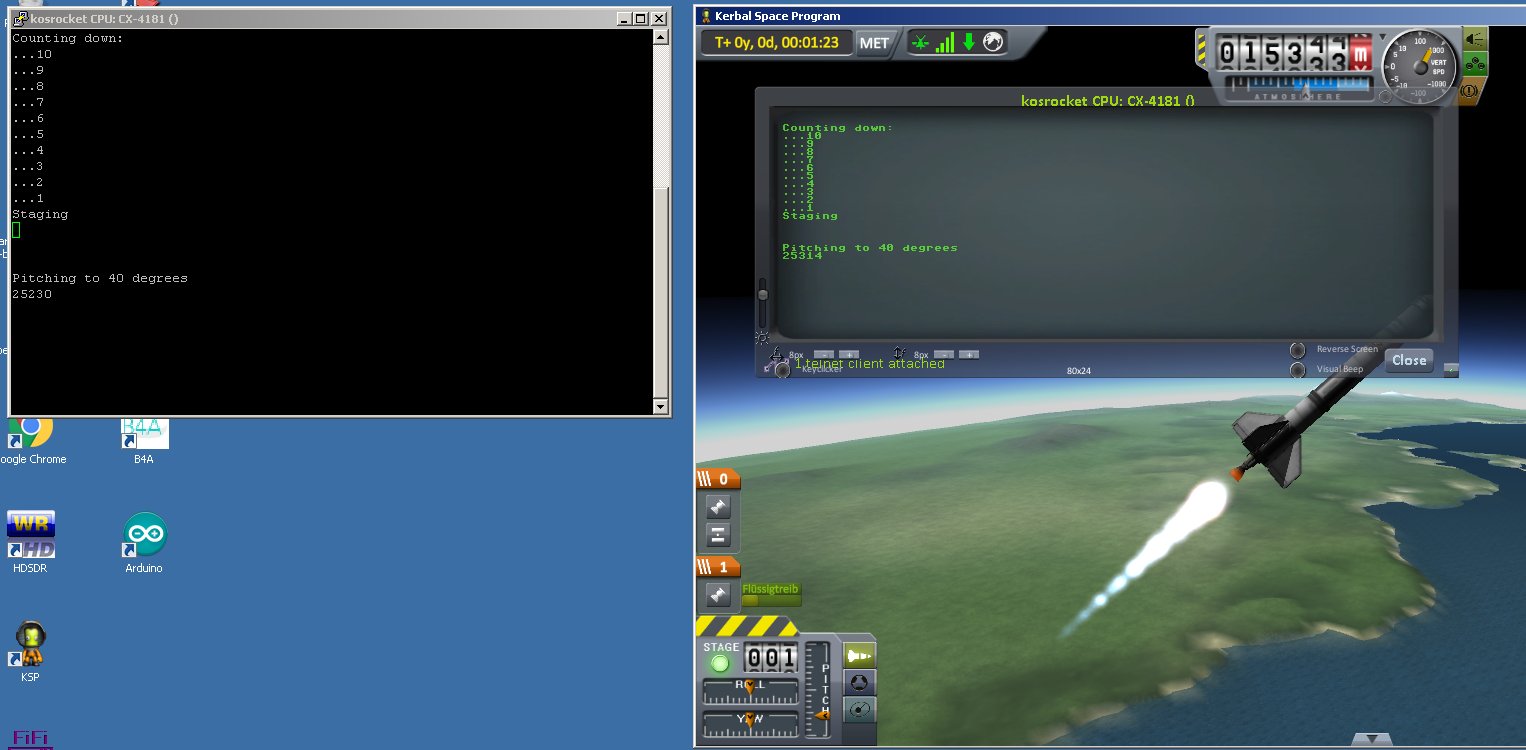Close the kOS terminal panel
The image size is (1526, 750).
point(1408,360)
